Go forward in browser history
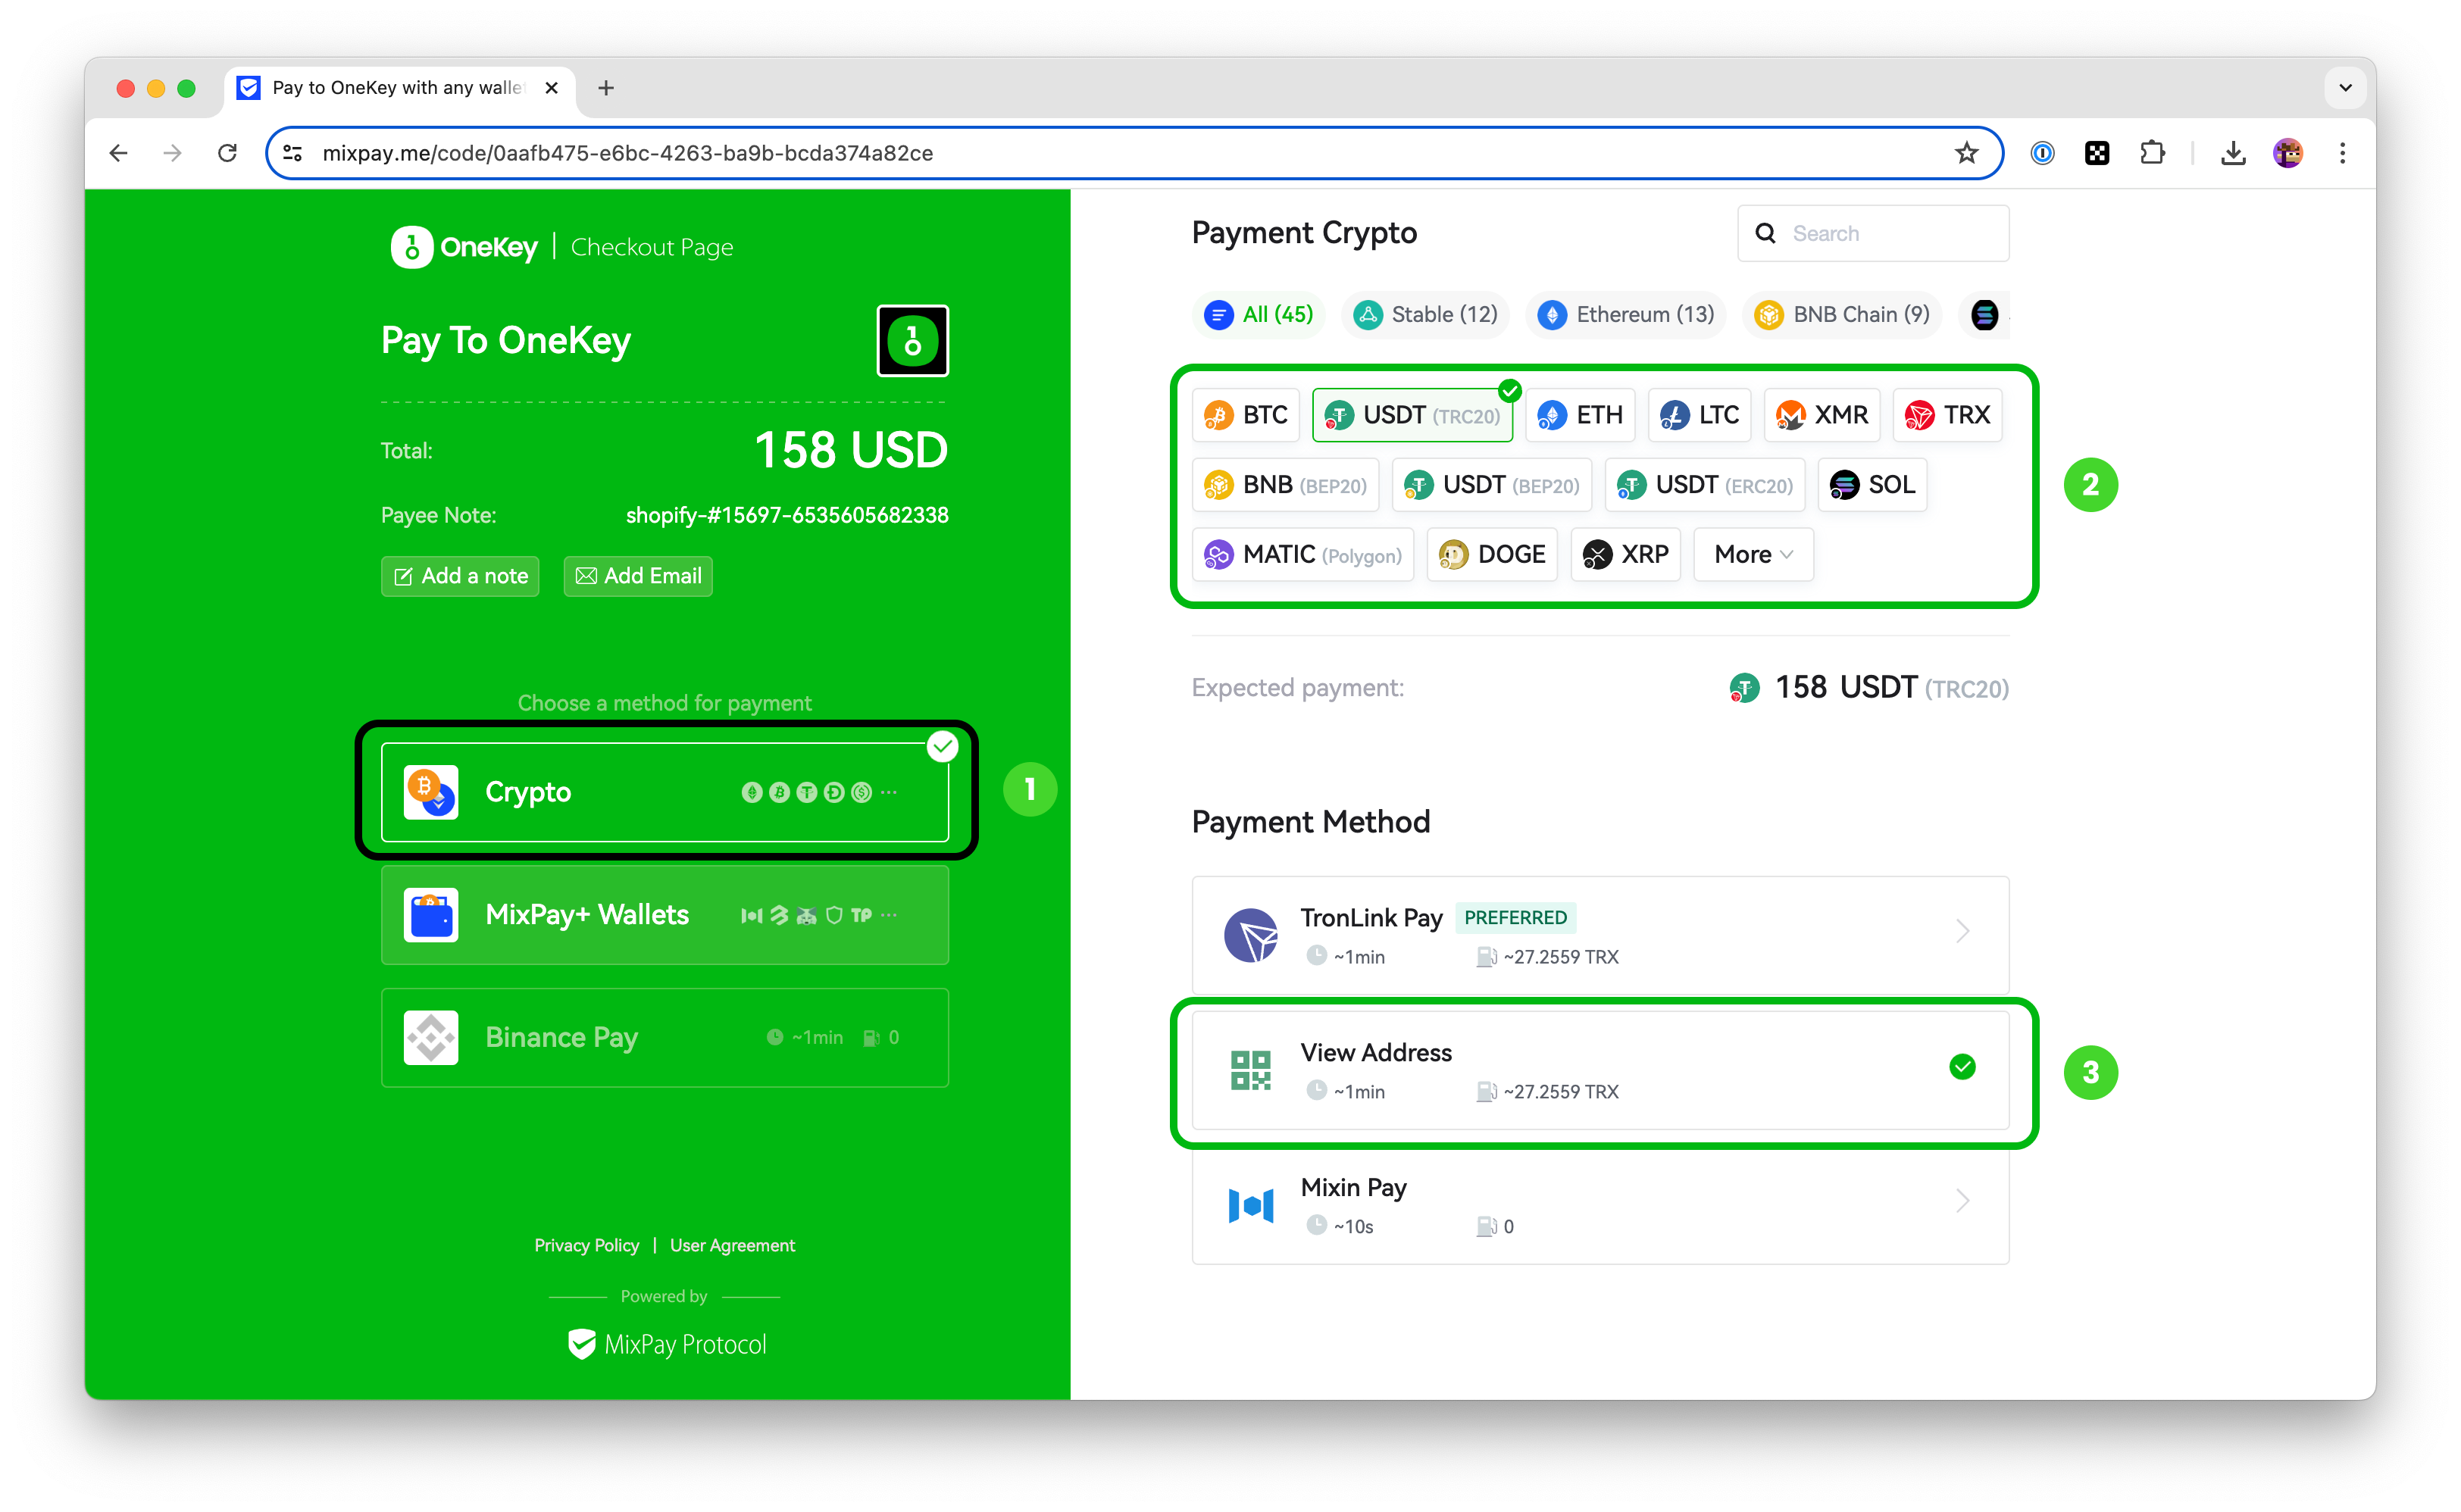 173,153
